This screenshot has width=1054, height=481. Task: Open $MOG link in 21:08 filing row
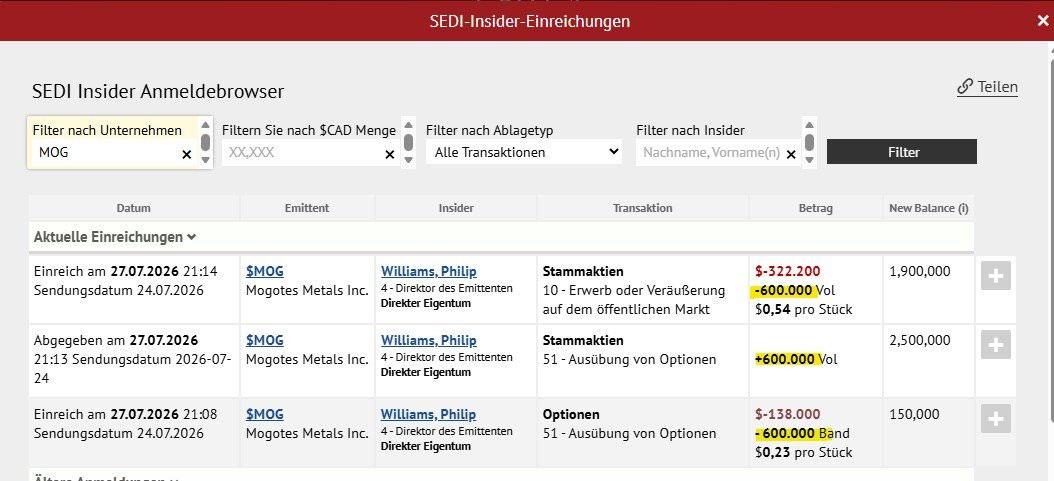click(265, 414)
